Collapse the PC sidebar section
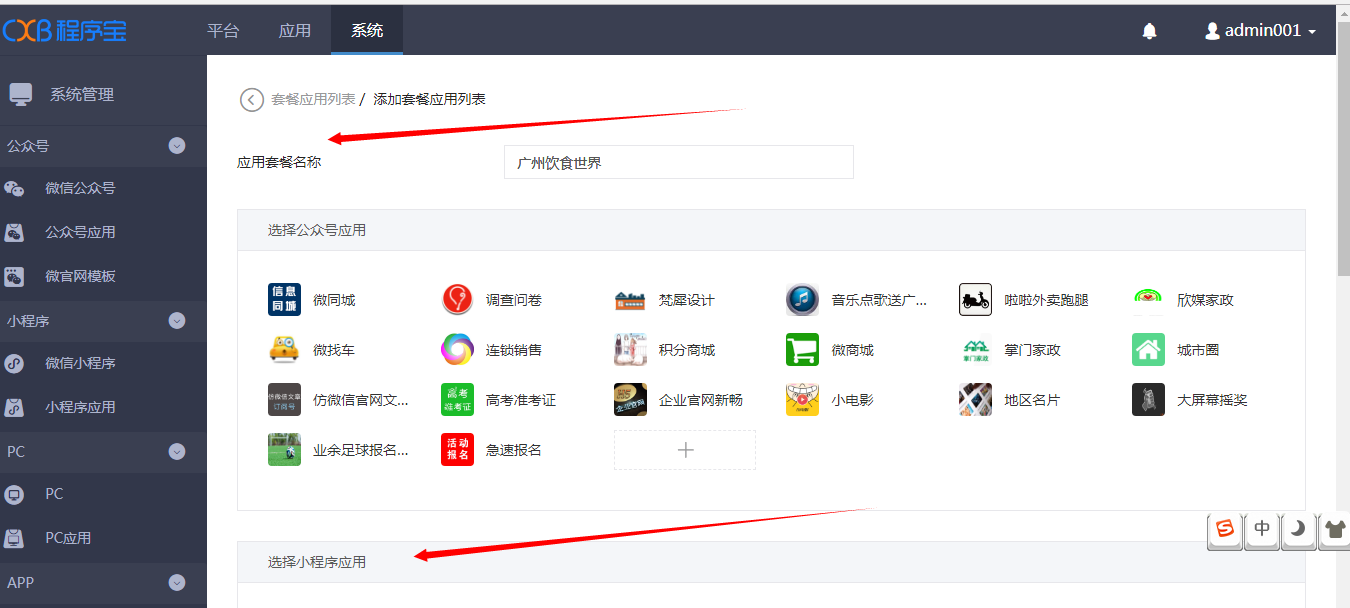Screen dimensions: 1350x608 [177, 452]
